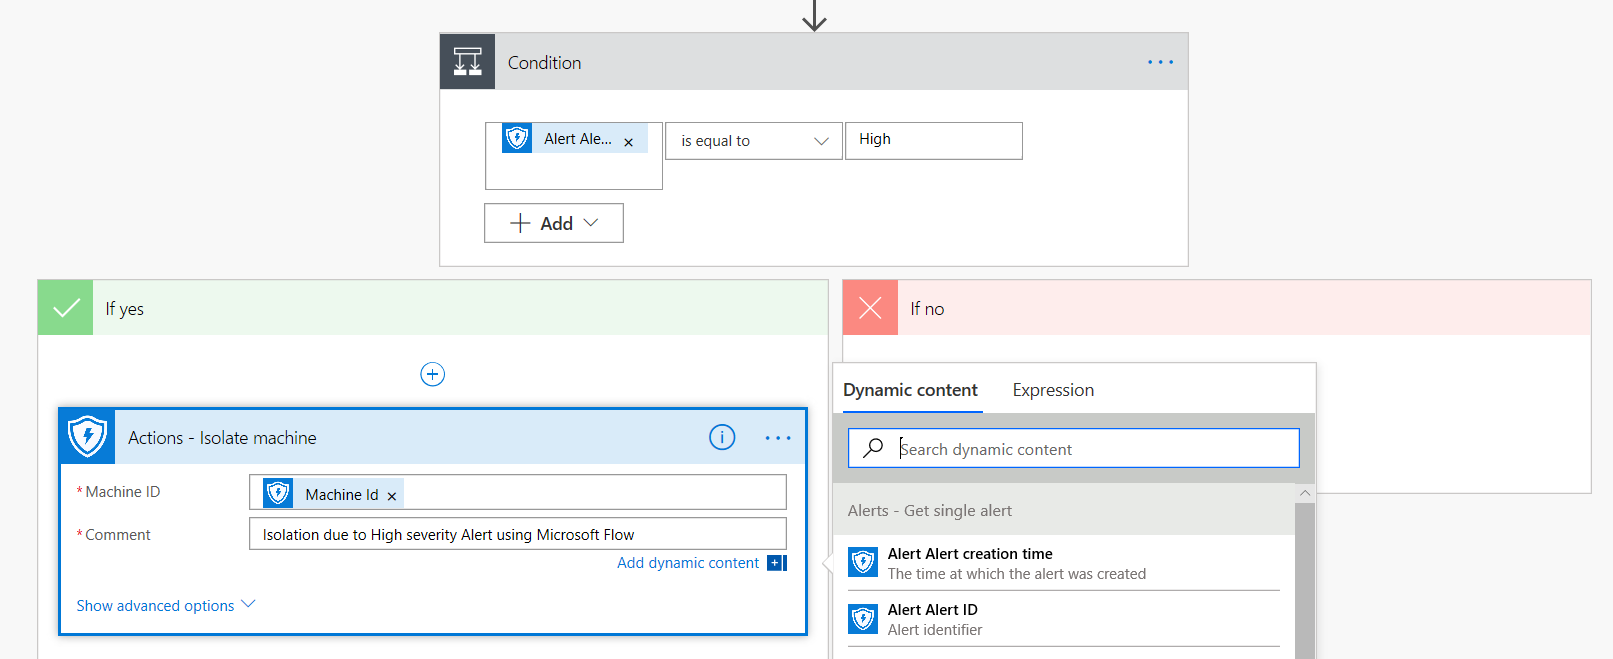Open the Condition card ellipsis menu
1613x659 pixels.
coord(1160,62)
